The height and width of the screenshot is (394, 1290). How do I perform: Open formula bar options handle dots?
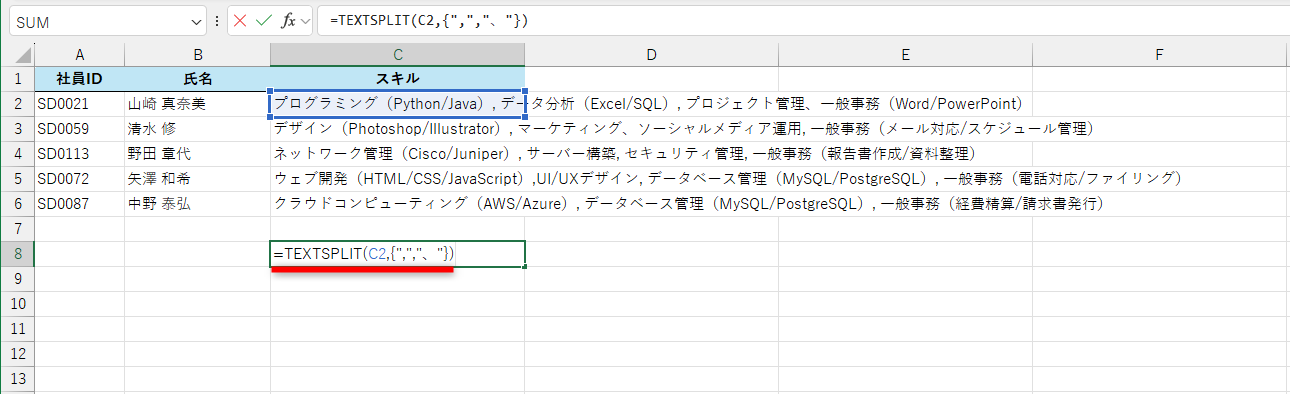pyautogui.click(x=217, y=21)
